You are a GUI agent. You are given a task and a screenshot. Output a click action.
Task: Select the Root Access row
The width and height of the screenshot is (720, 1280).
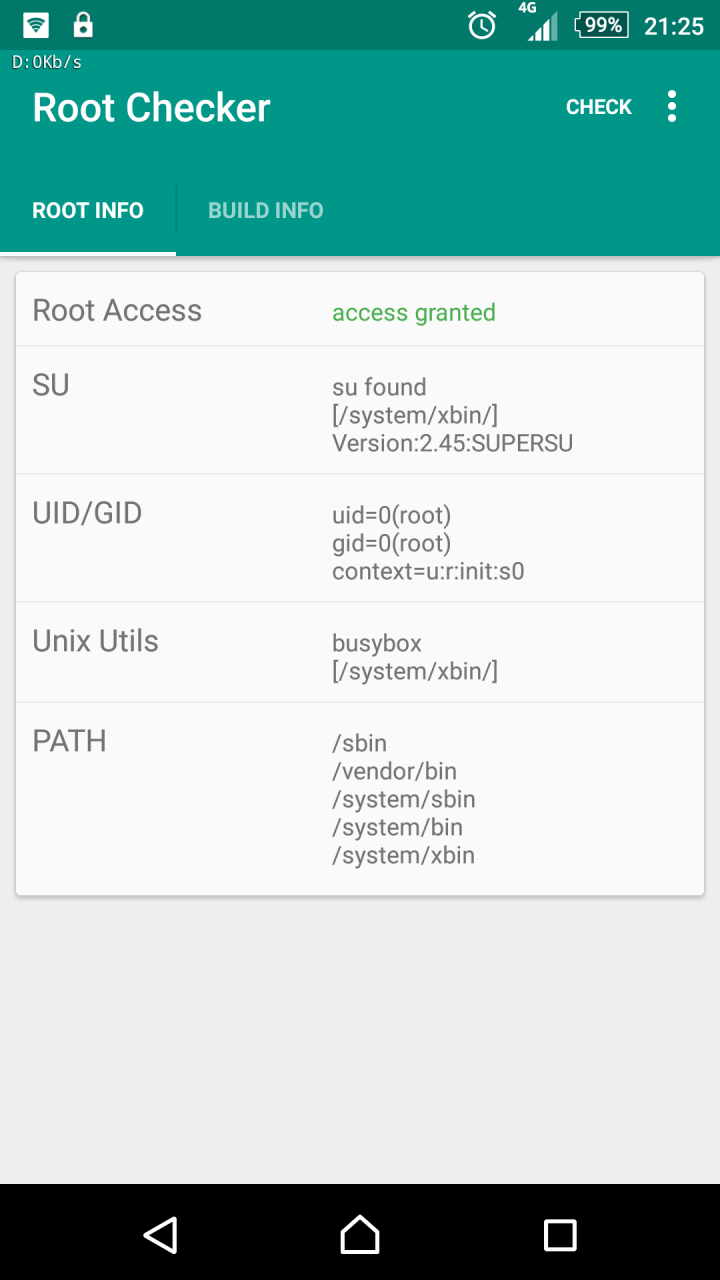360,310
